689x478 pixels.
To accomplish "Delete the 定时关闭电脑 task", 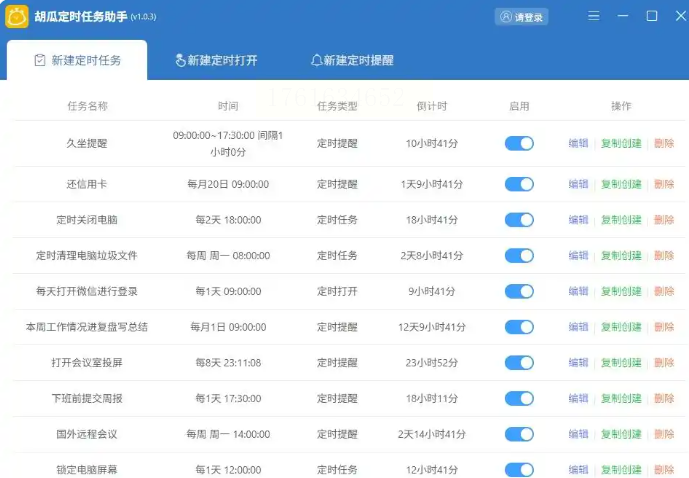I will (x=664, y=220).
